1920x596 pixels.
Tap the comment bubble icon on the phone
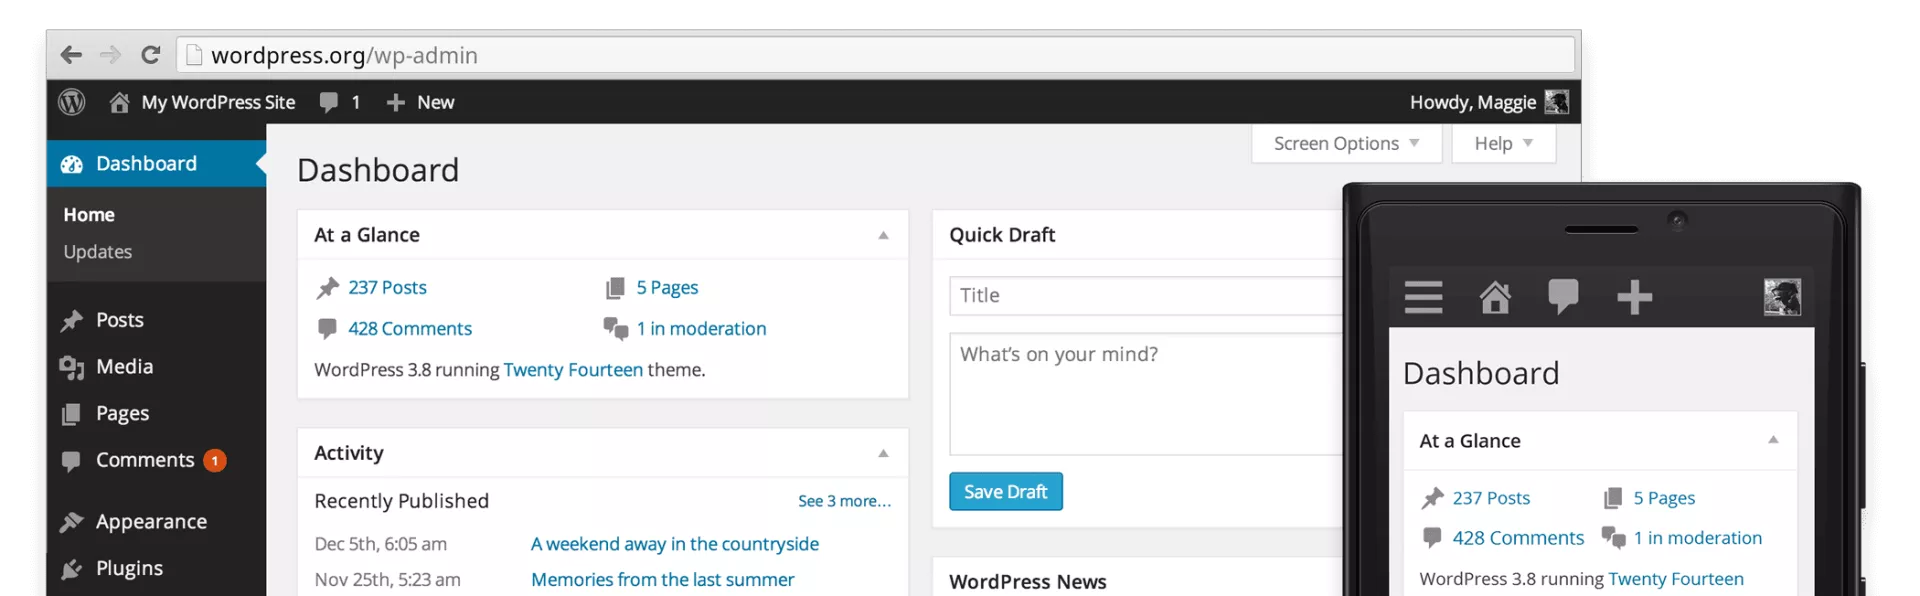pos(1563,297)
